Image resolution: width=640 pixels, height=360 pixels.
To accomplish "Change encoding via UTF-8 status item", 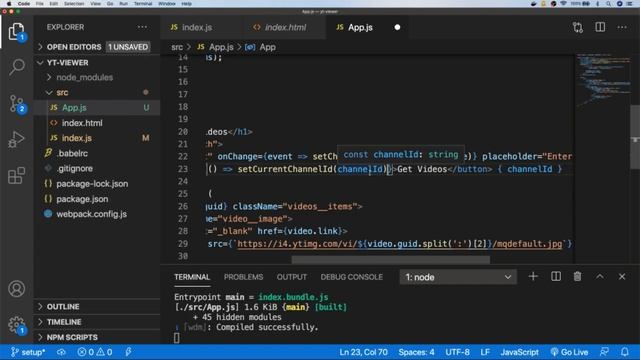I will click(457, 352).
